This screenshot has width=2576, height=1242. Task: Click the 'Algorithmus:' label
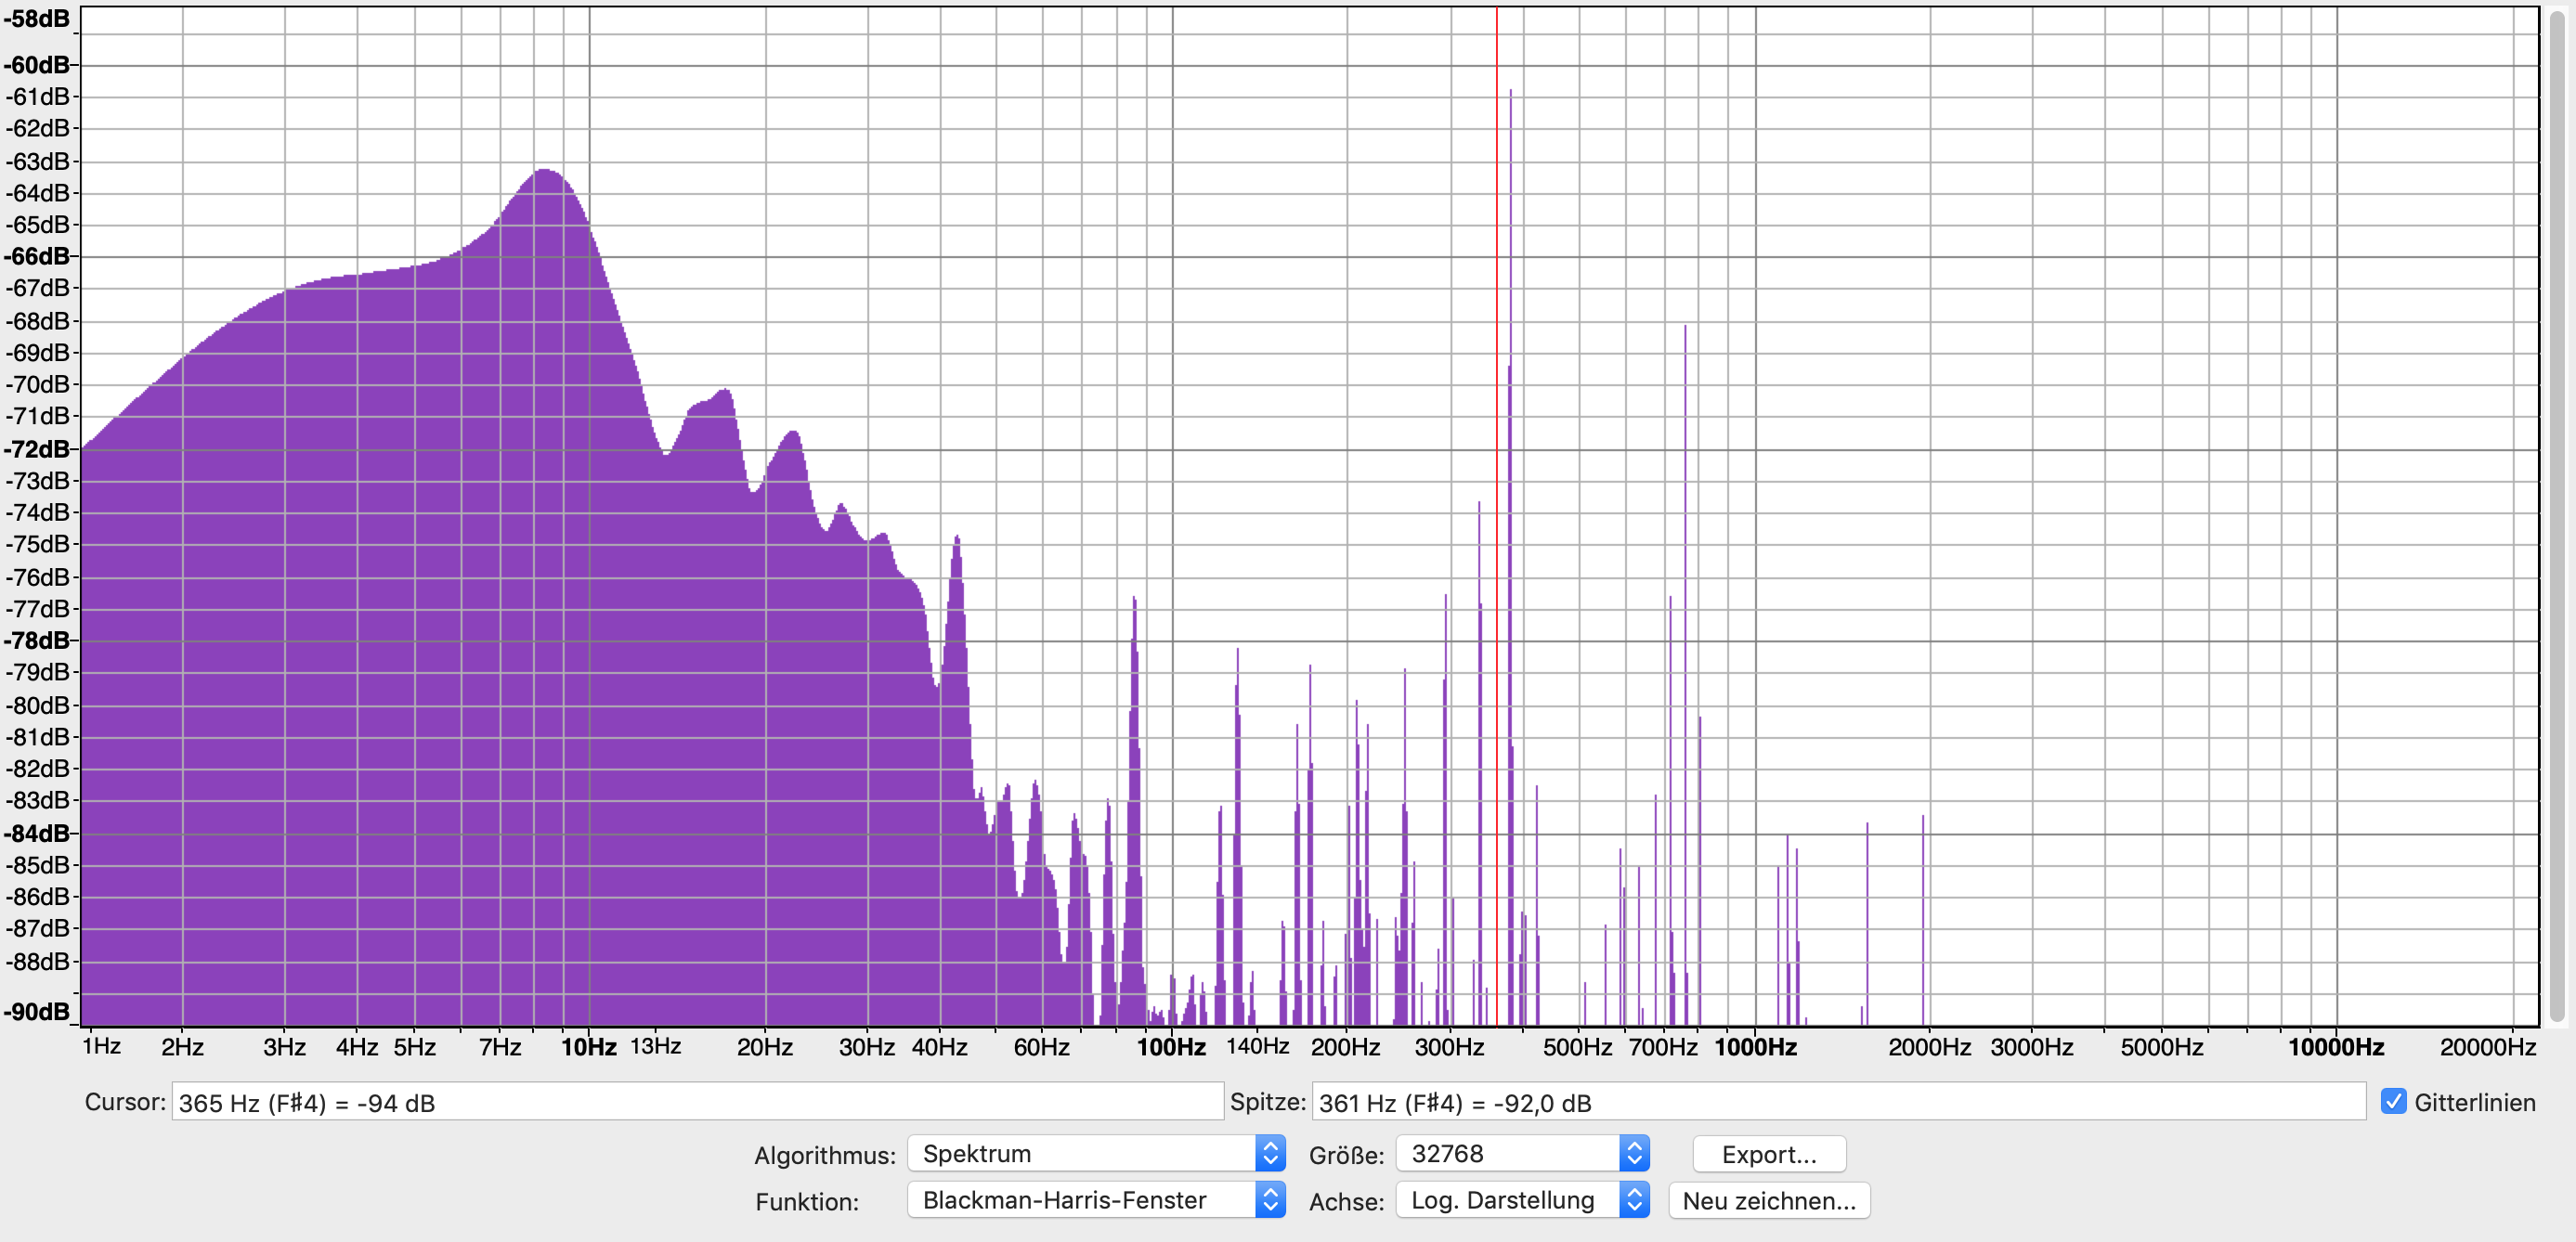pos(825,1155)
